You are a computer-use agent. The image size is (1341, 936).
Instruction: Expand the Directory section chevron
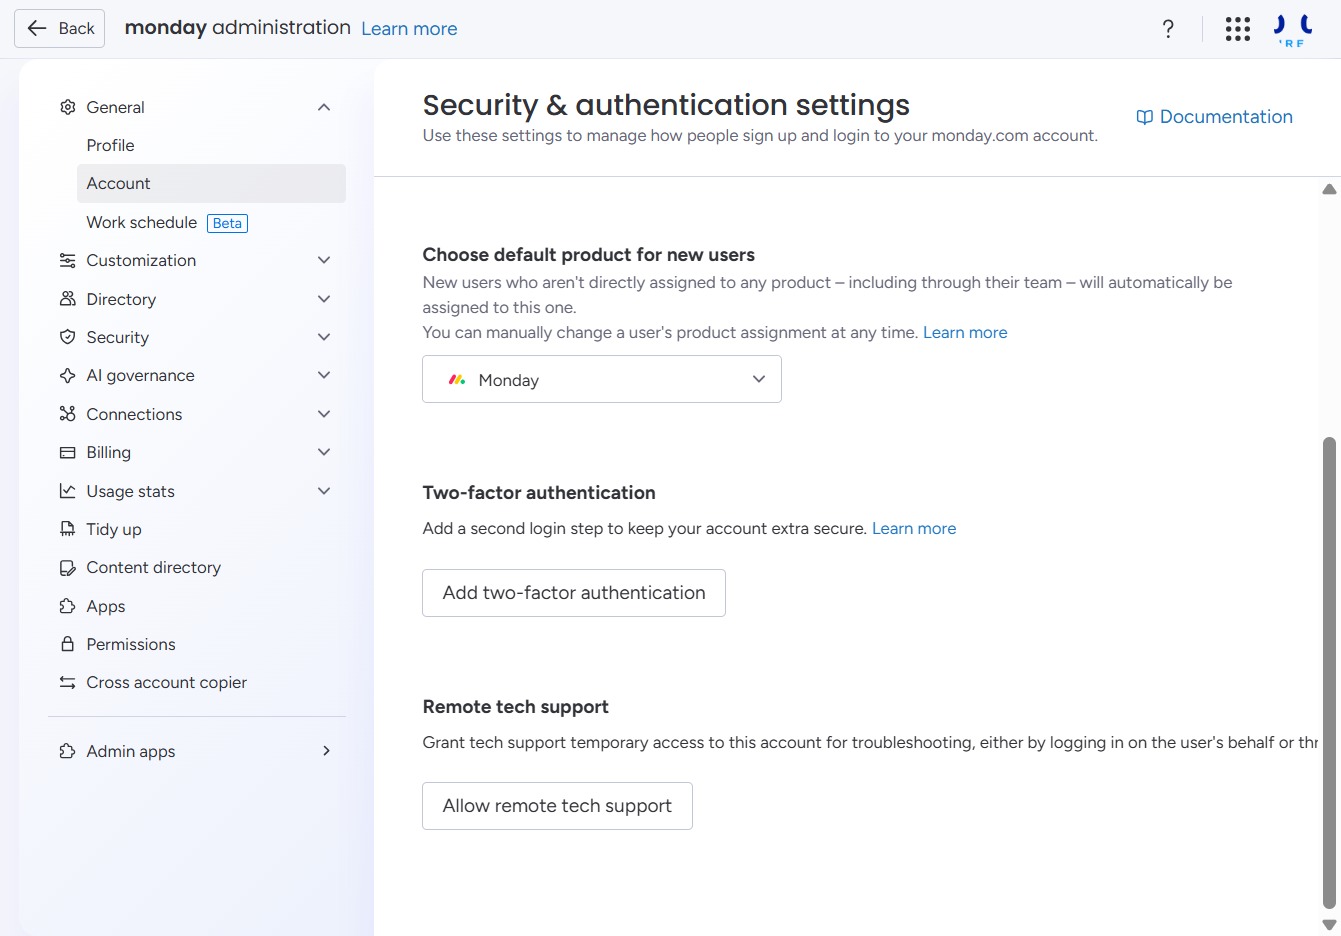[x=324, y=299]
